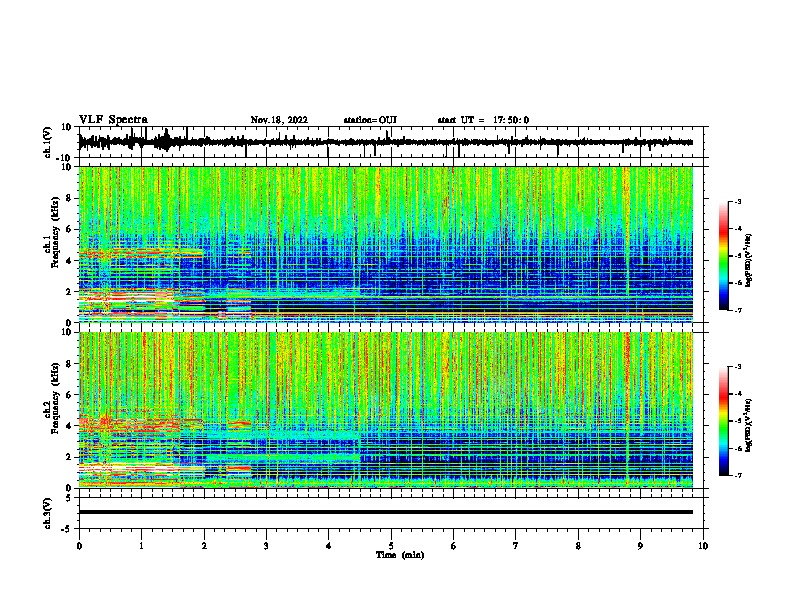Click the ch.1 spectrogram color scale bar
This screenshot has width=792, height=612.
coord(723,256)
